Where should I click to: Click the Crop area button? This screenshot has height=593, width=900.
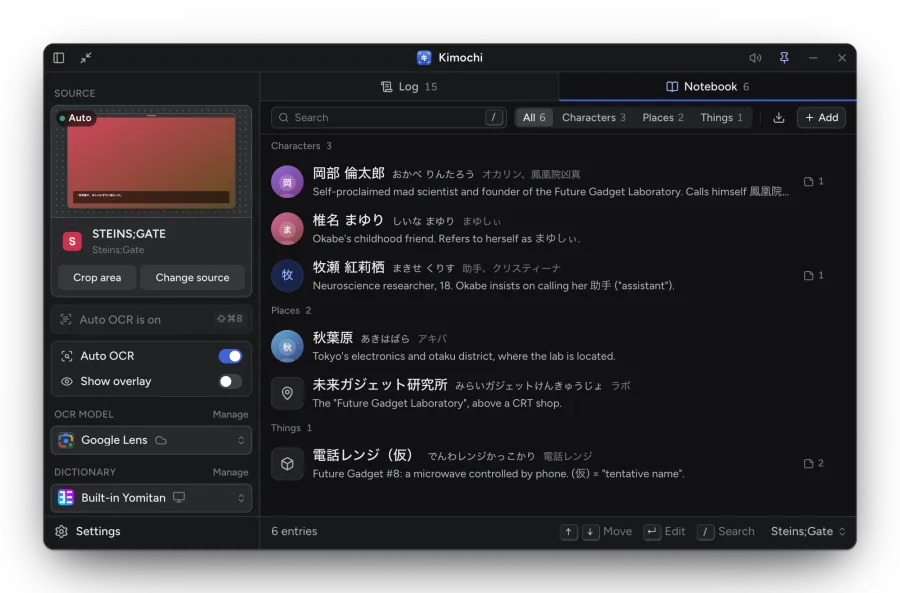click(x=97, y=278)
